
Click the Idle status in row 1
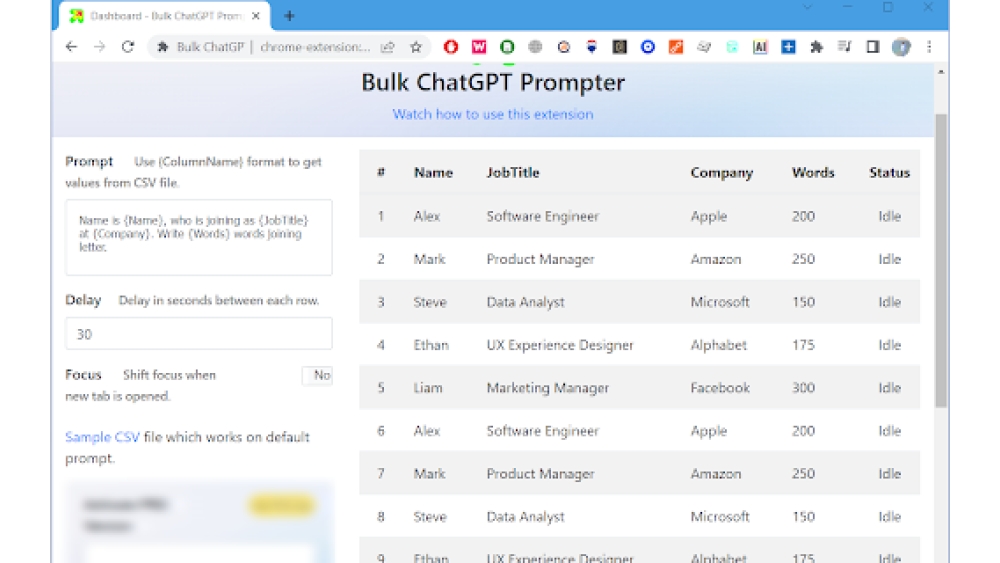pyautogui.click(x=889, y=216)
